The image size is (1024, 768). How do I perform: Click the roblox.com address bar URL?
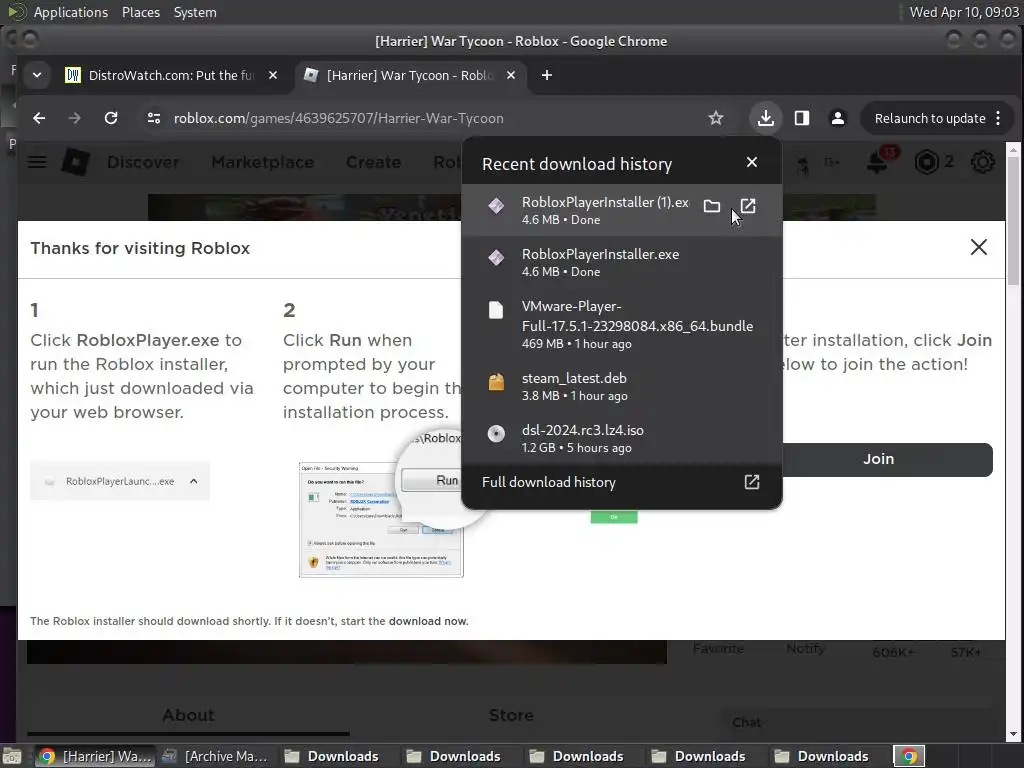[338, 118]
